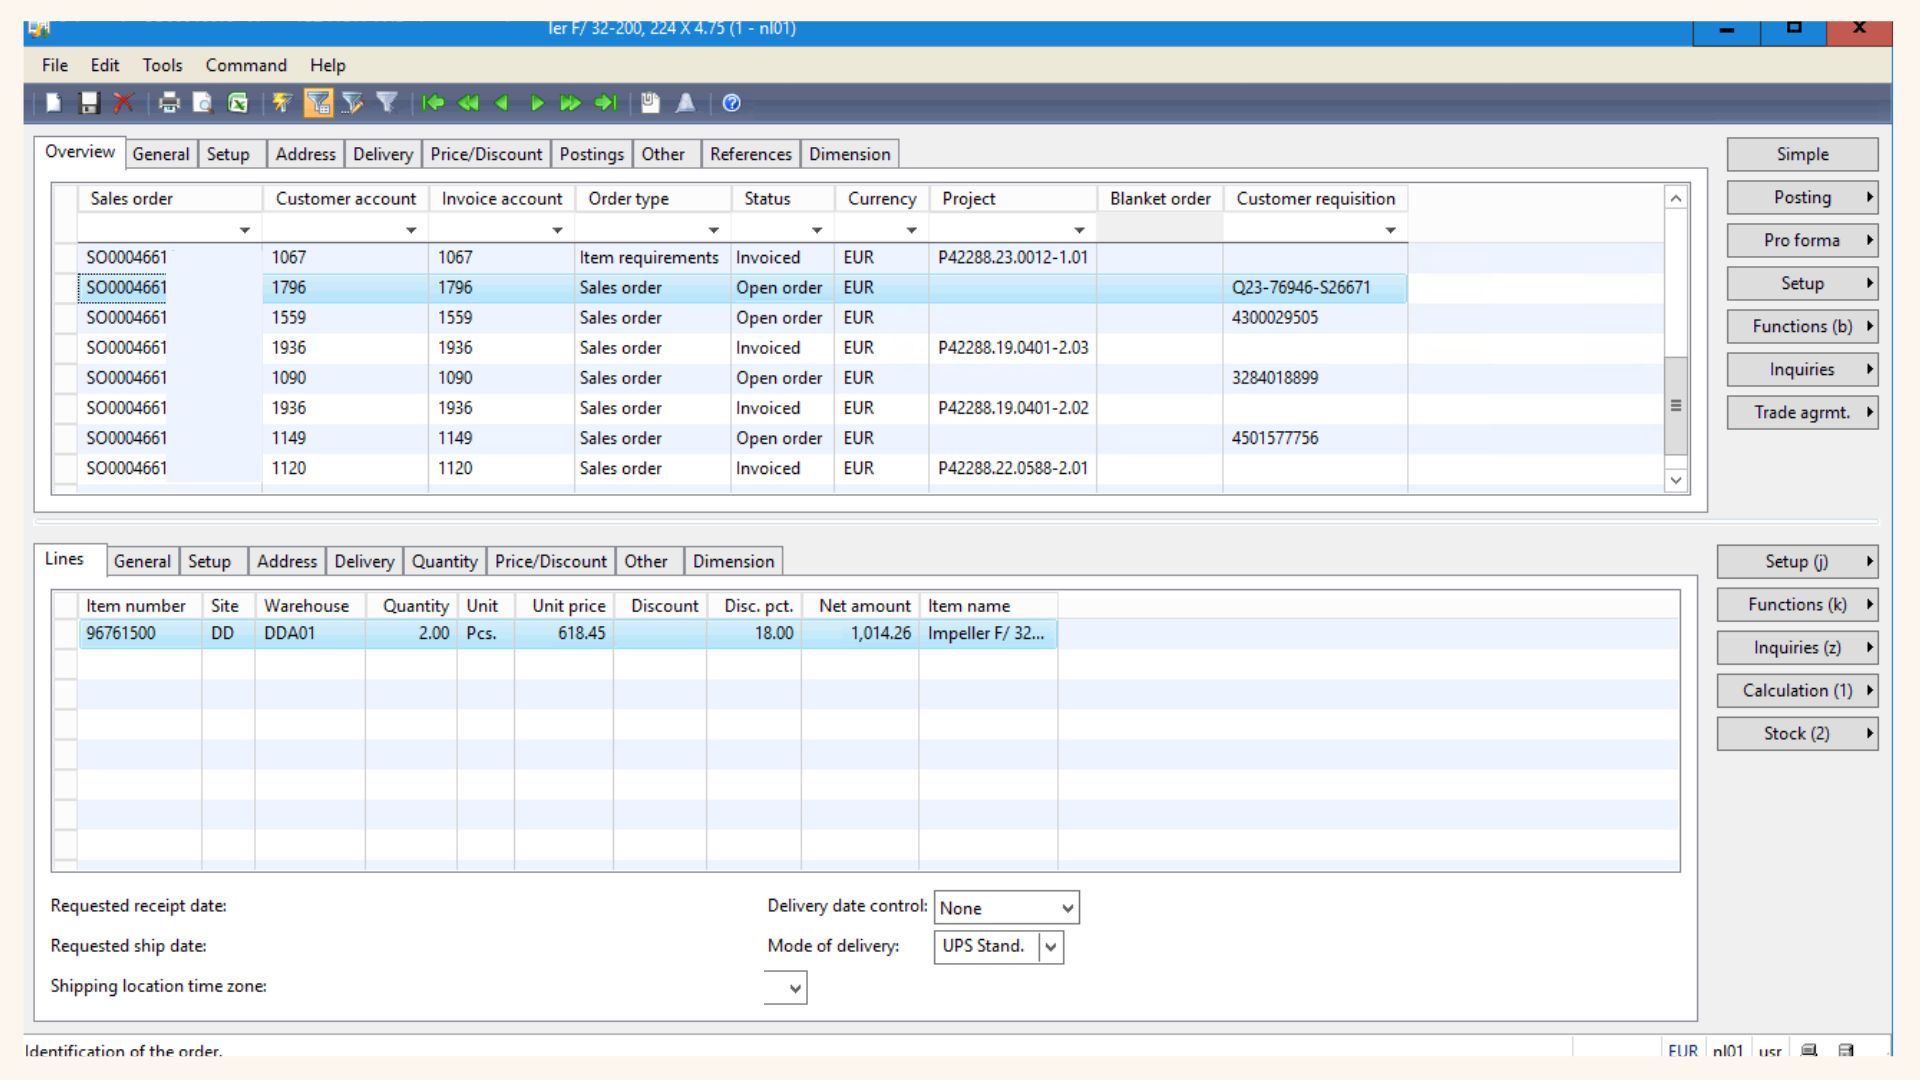The height and width of the screenshot is (1080, 1920).
Task: Click the red X delete record icon
Action: point(124,103)
